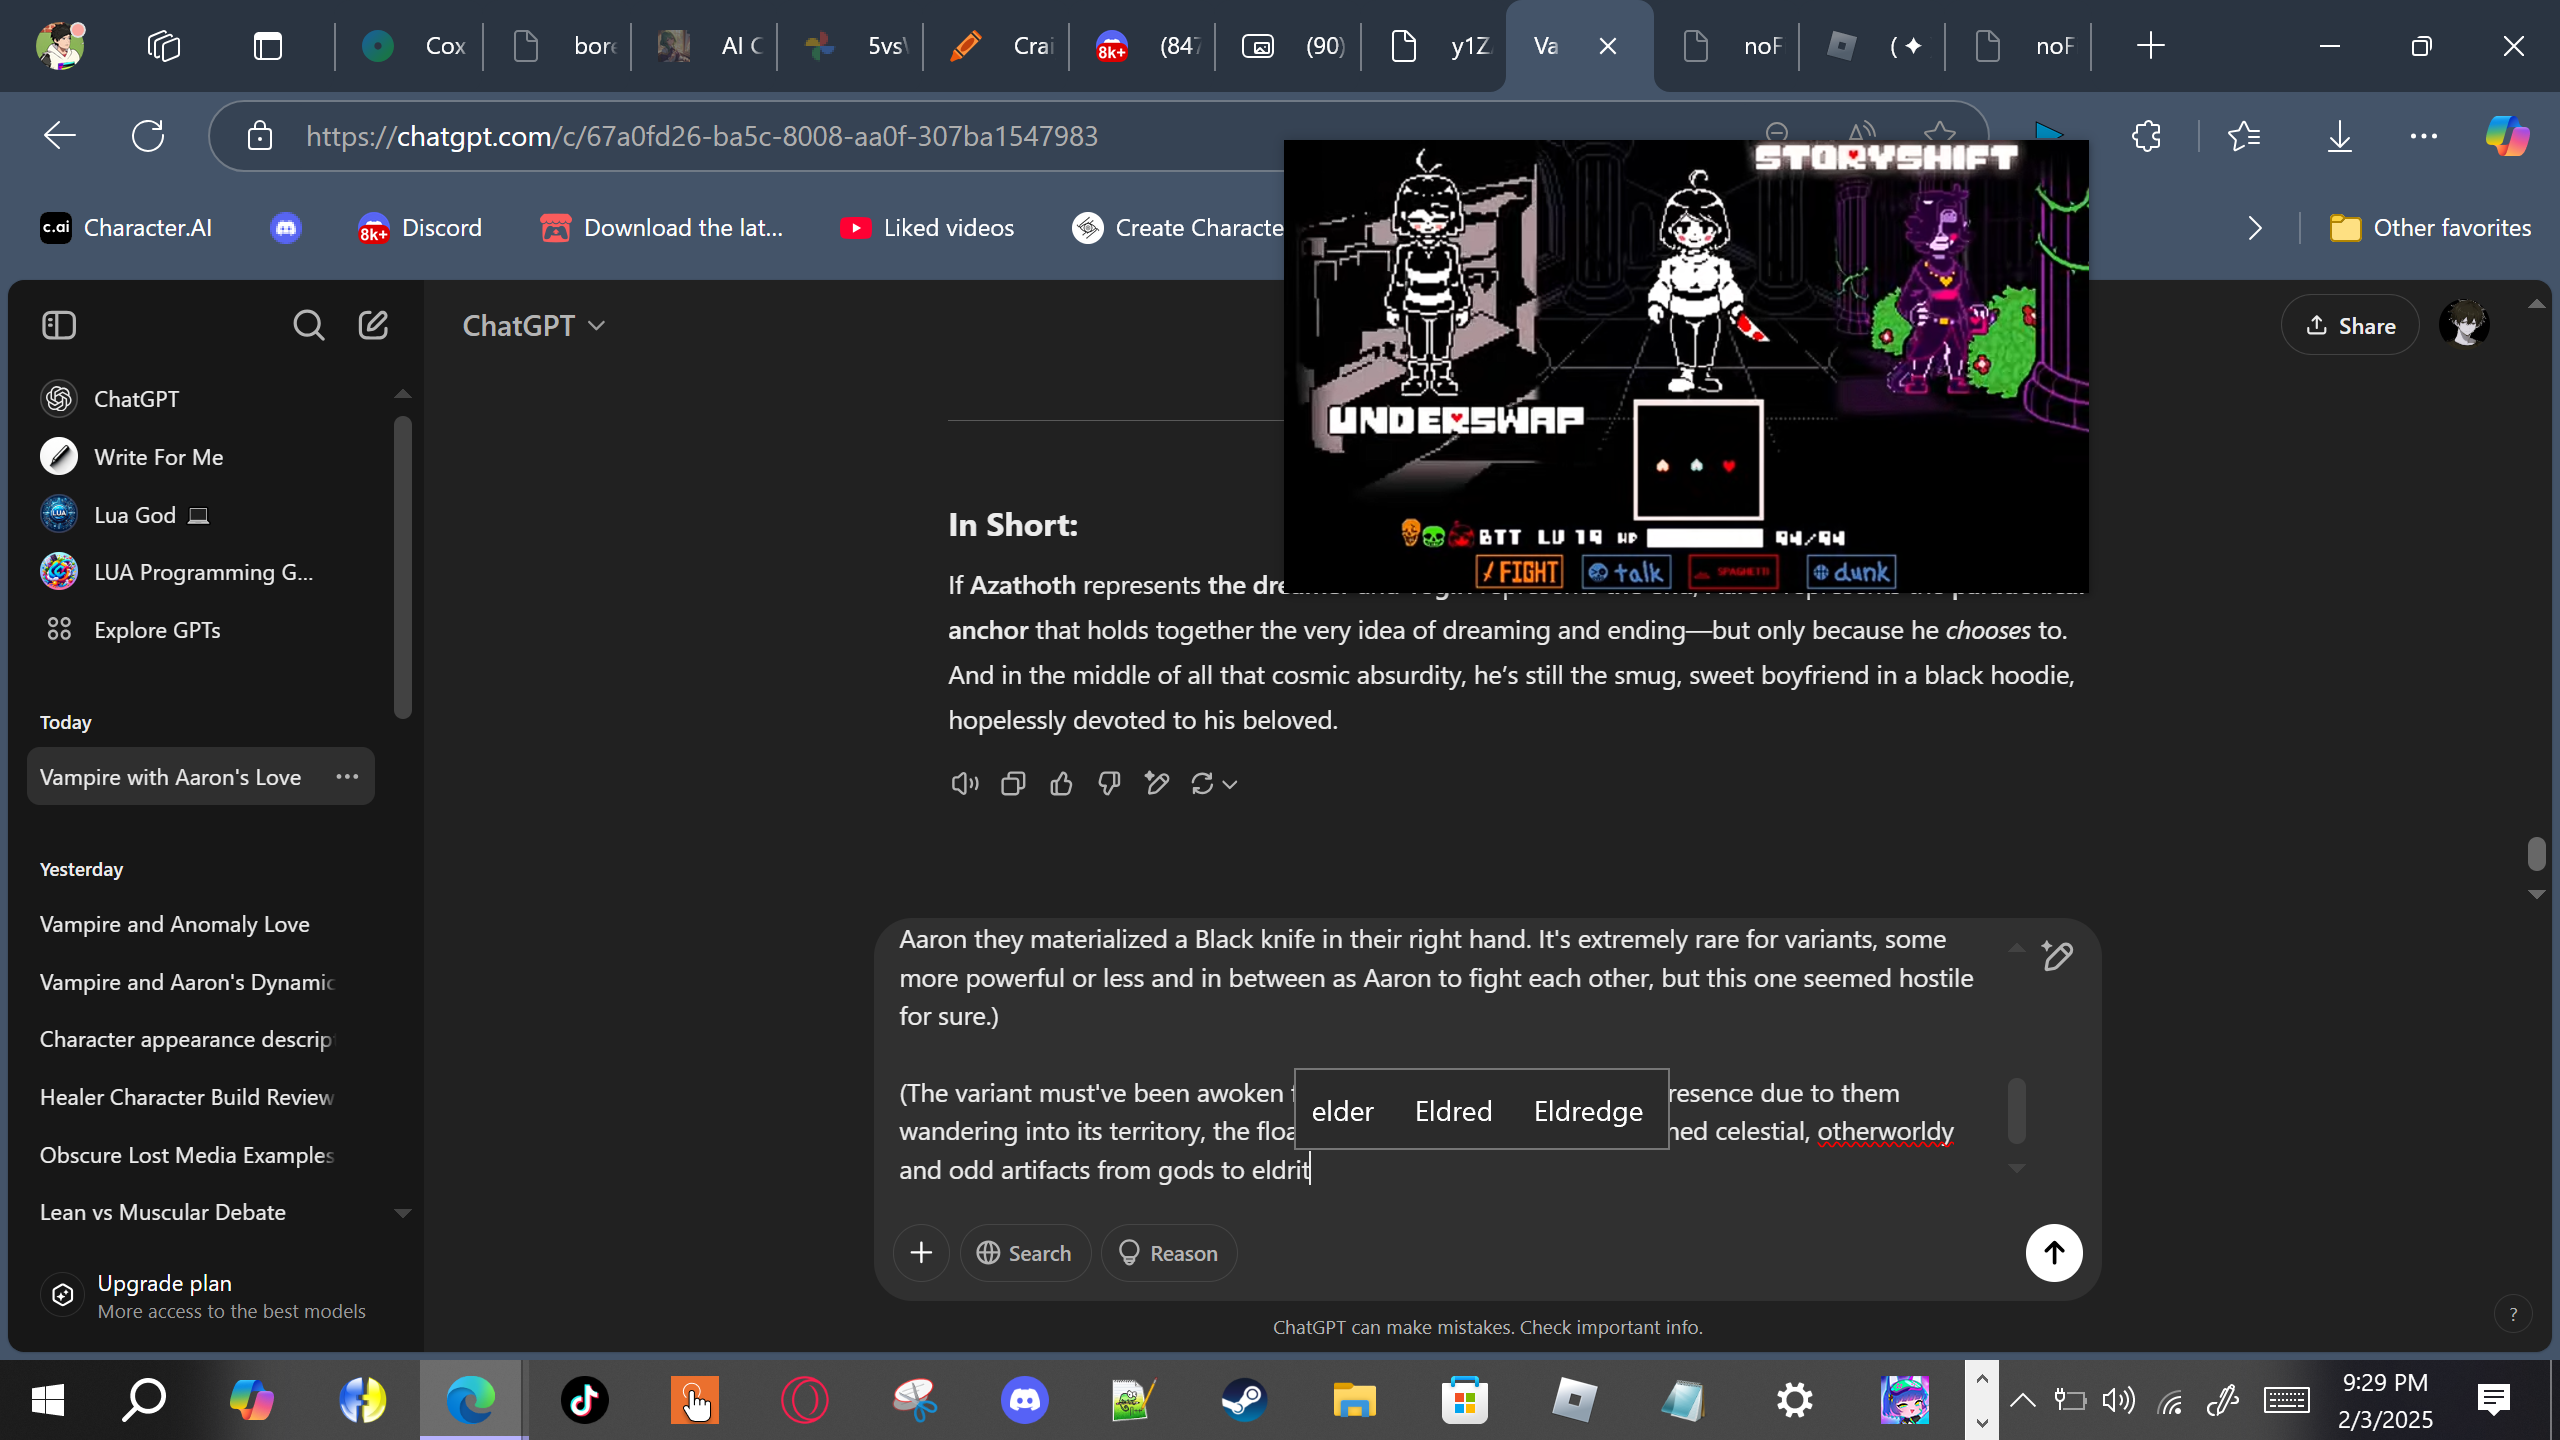Click the dunk button in the game overlay

point(1851,572)
